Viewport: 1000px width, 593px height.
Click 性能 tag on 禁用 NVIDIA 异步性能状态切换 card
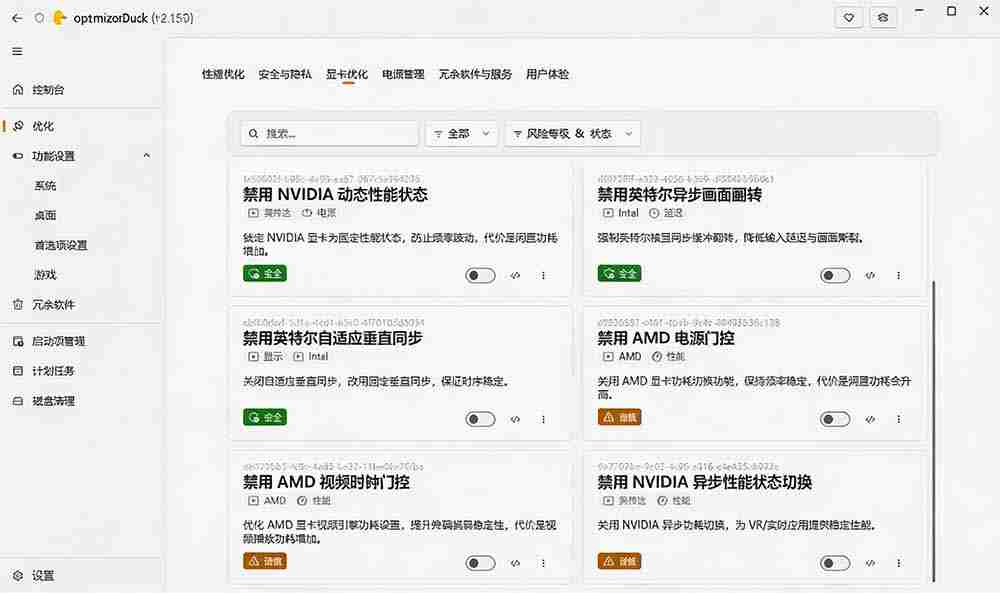pyautogui.click(x=673, y=501)
